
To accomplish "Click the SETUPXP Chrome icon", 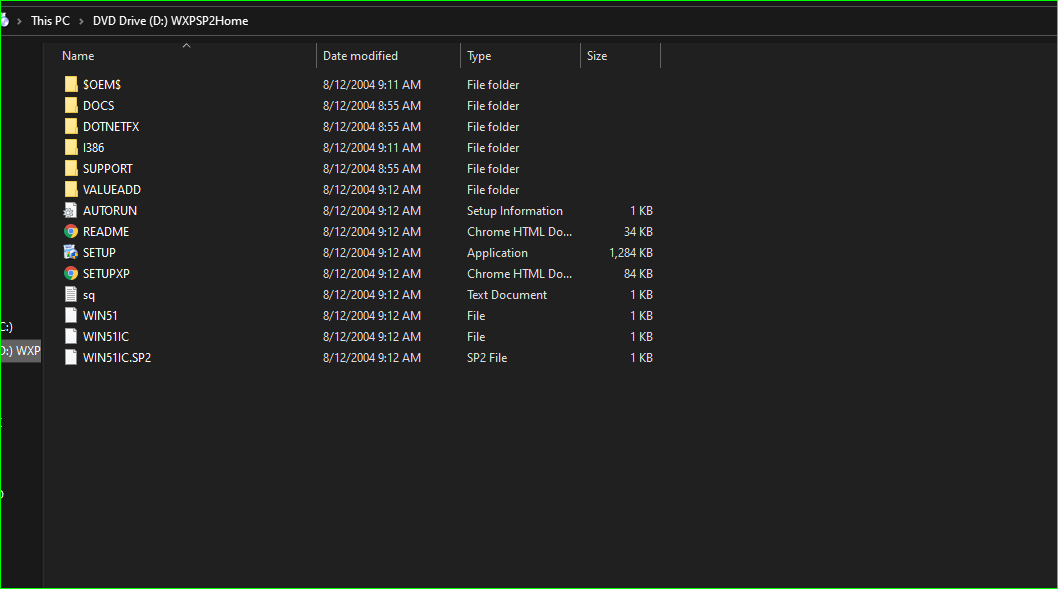I will tap(71, 273).
